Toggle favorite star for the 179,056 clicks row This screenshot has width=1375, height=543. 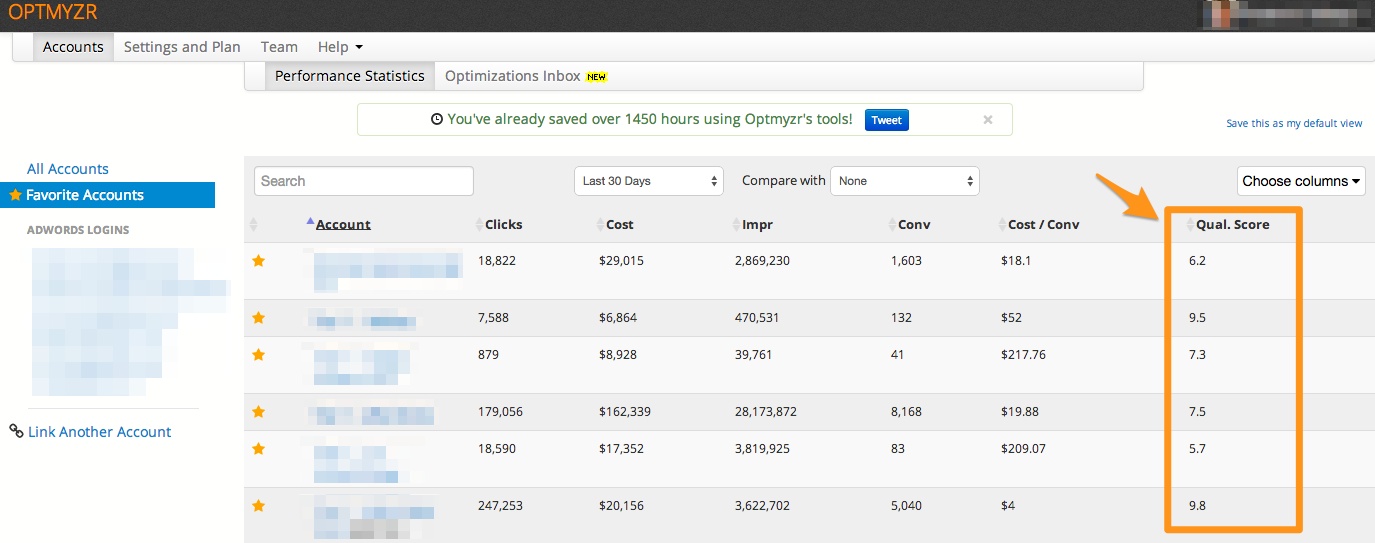pos(258,412)
